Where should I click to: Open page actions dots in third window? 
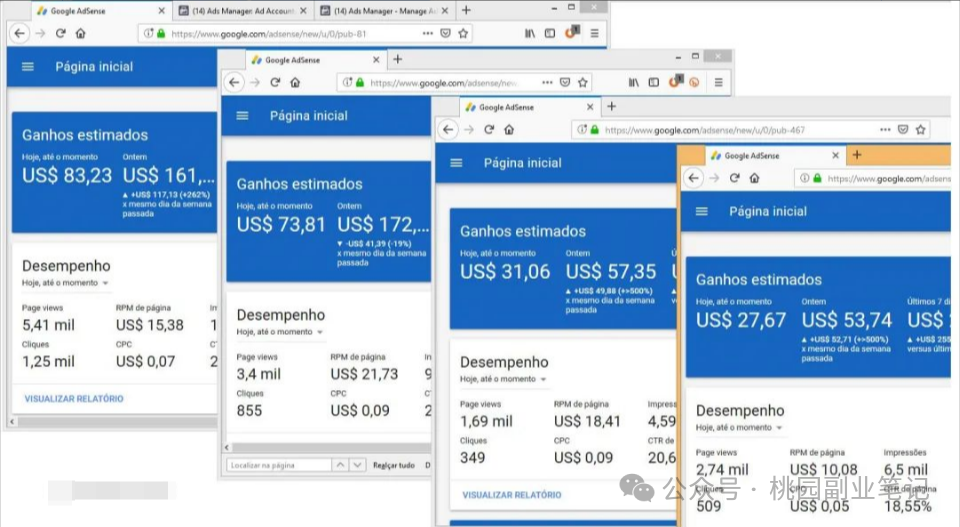pos(885,130)
